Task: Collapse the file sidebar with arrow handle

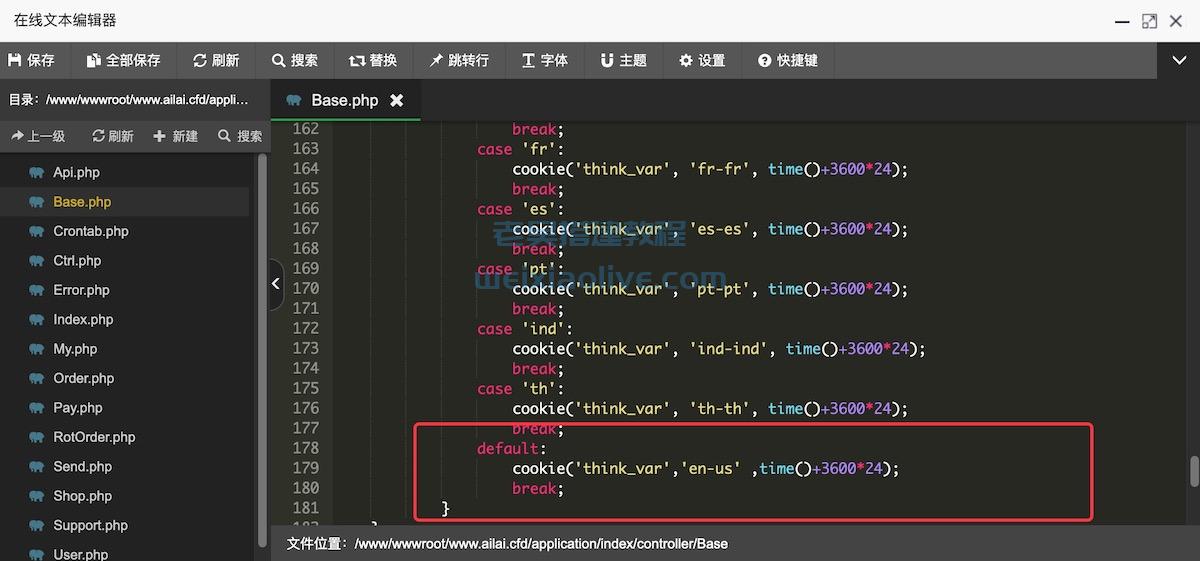Action: (x=276, y=284)
